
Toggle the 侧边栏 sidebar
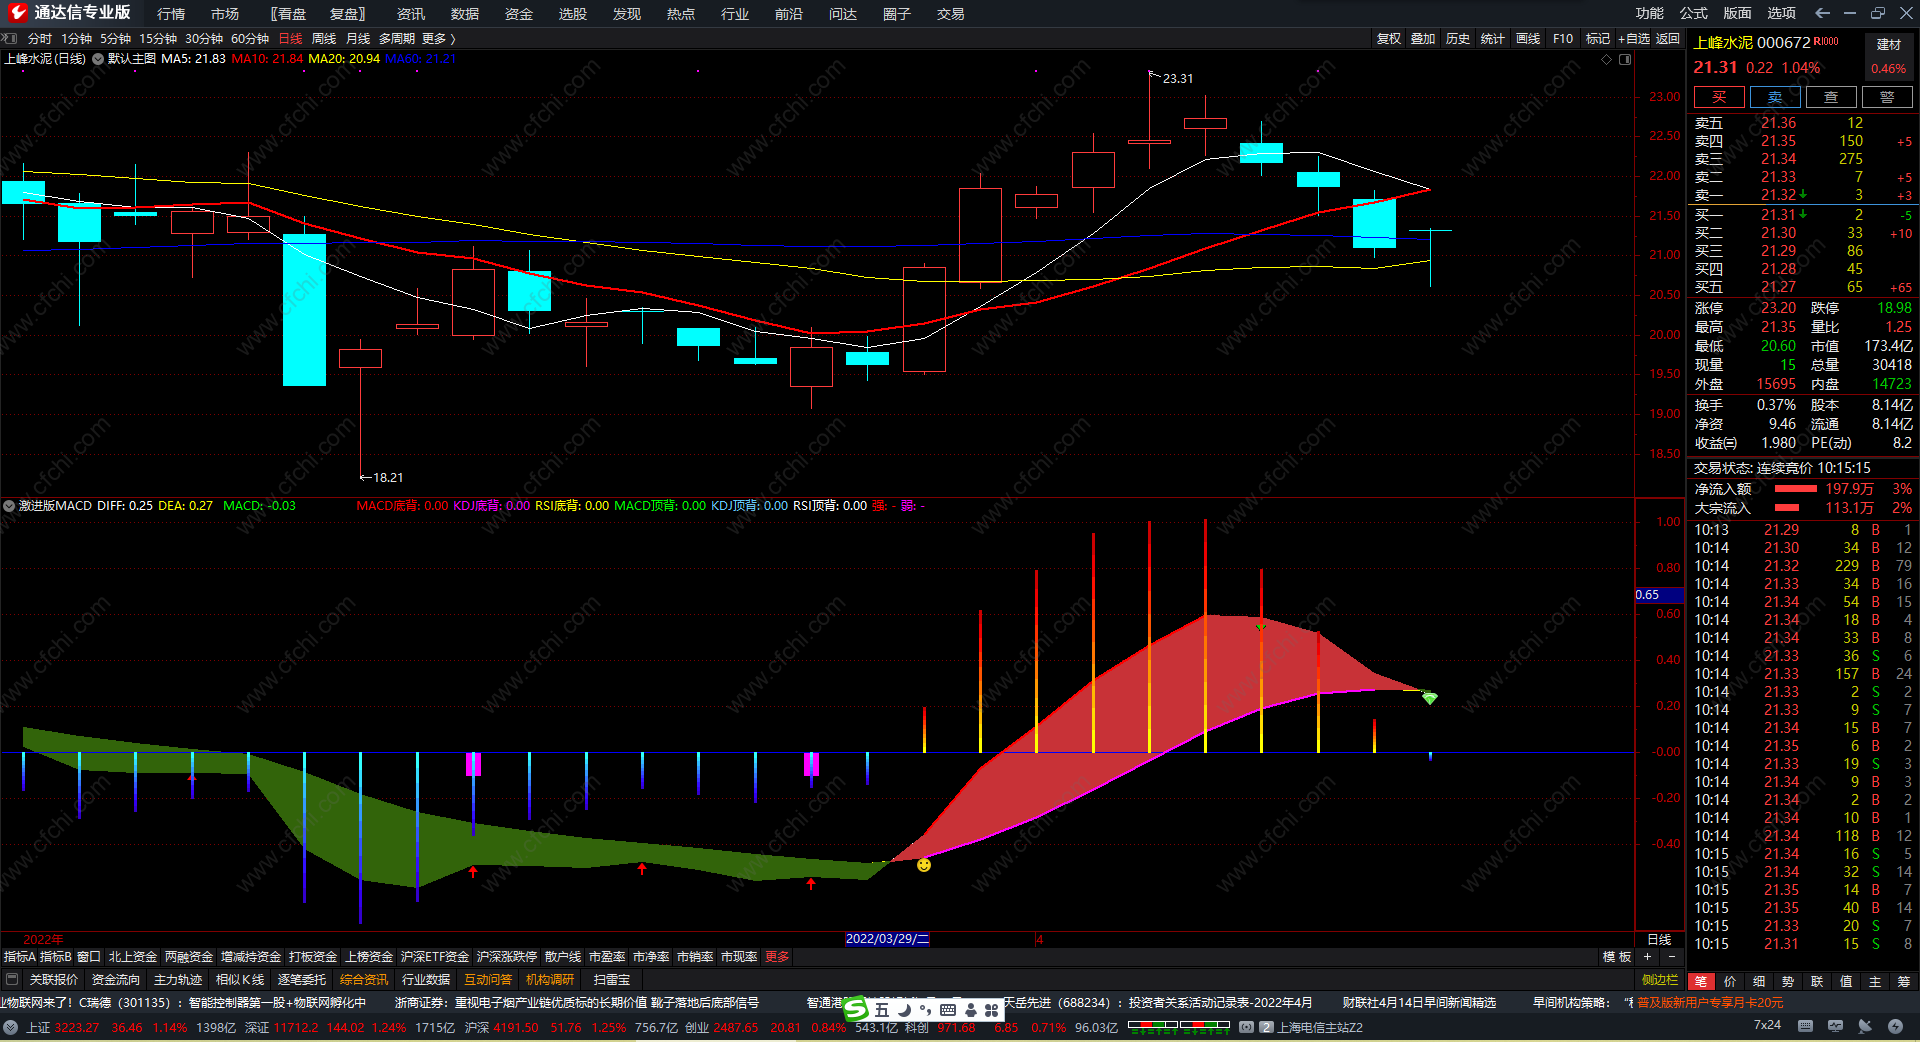[1660, 980]
